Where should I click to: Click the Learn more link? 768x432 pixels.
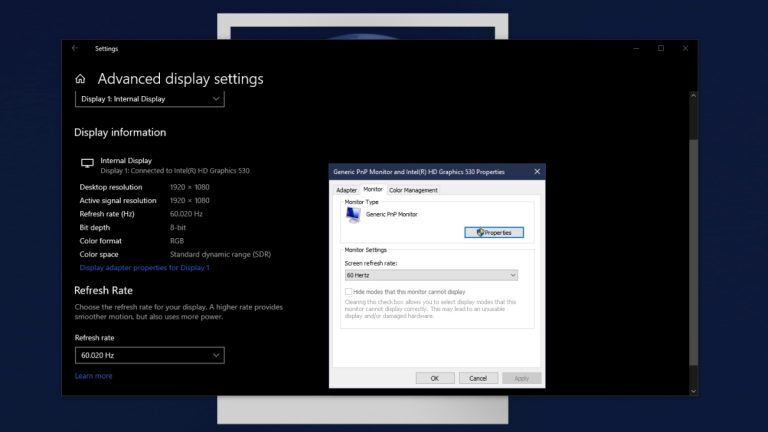[93, 376]
